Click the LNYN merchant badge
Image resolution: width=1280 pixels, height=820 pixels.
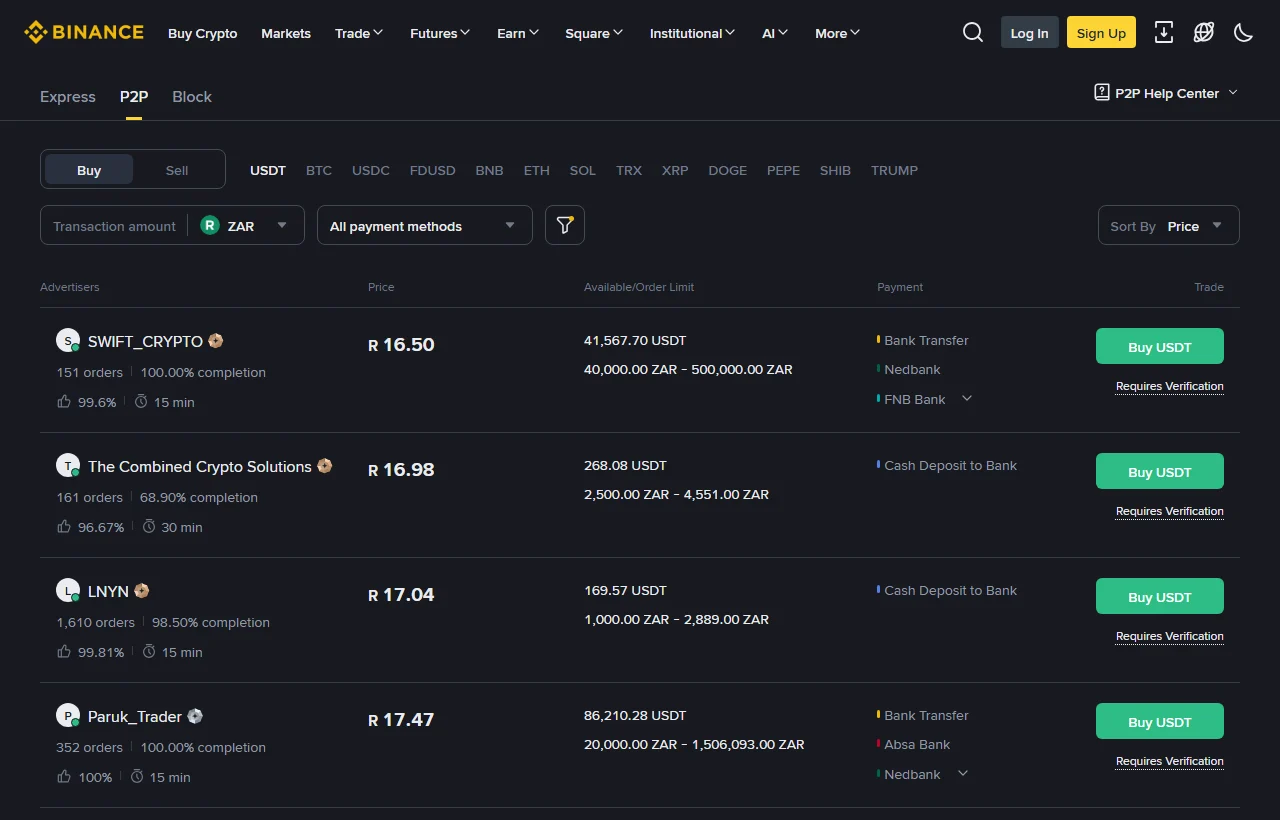(141, 591)
